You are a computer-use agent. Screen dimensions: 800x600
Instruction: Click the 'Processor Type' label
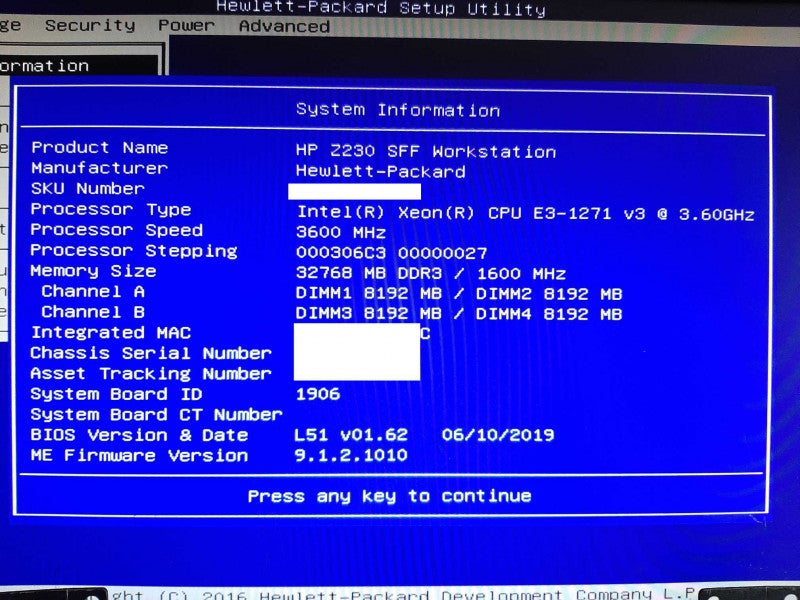111,209
